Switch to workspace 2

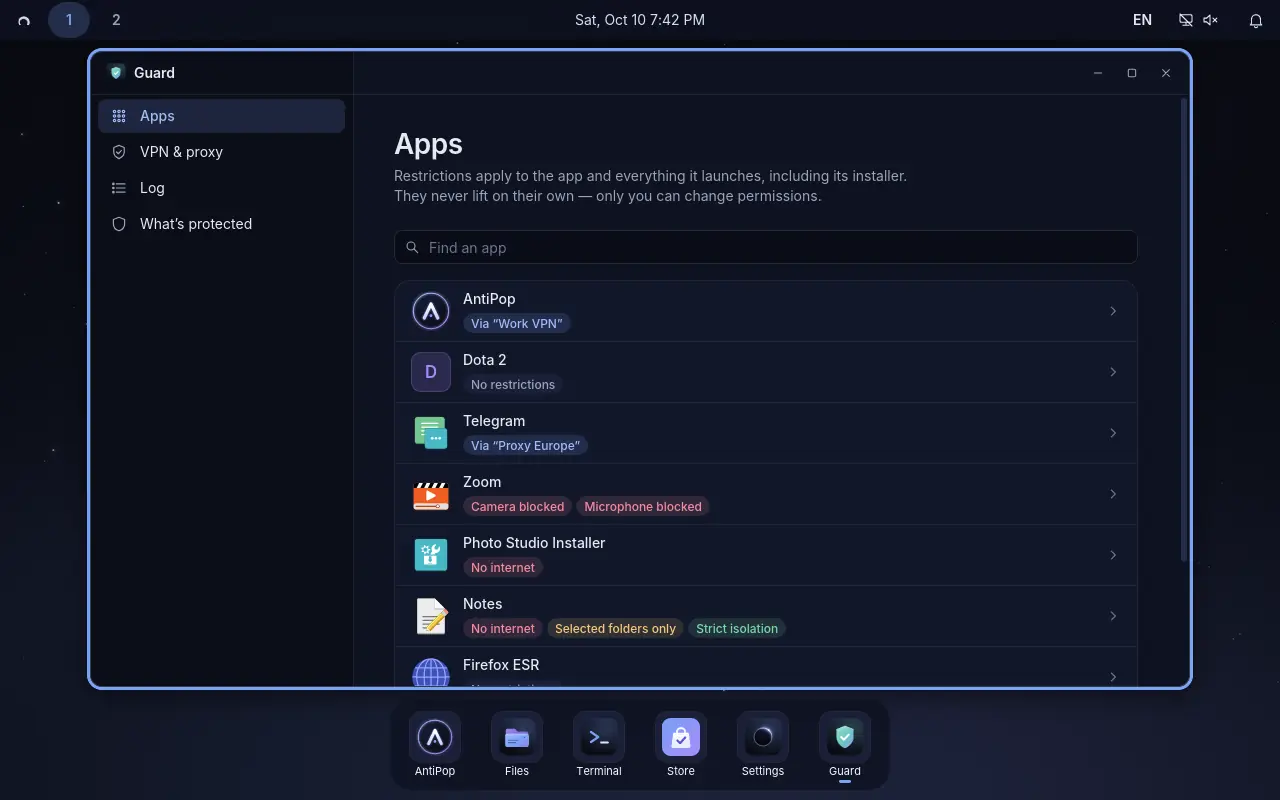tap(116, 20)
